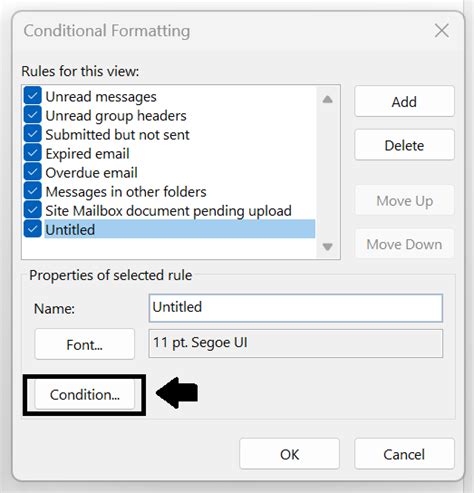This screenshot has width=474, height=493.
Task: Click the Move Down button
Action: (404, 244)
